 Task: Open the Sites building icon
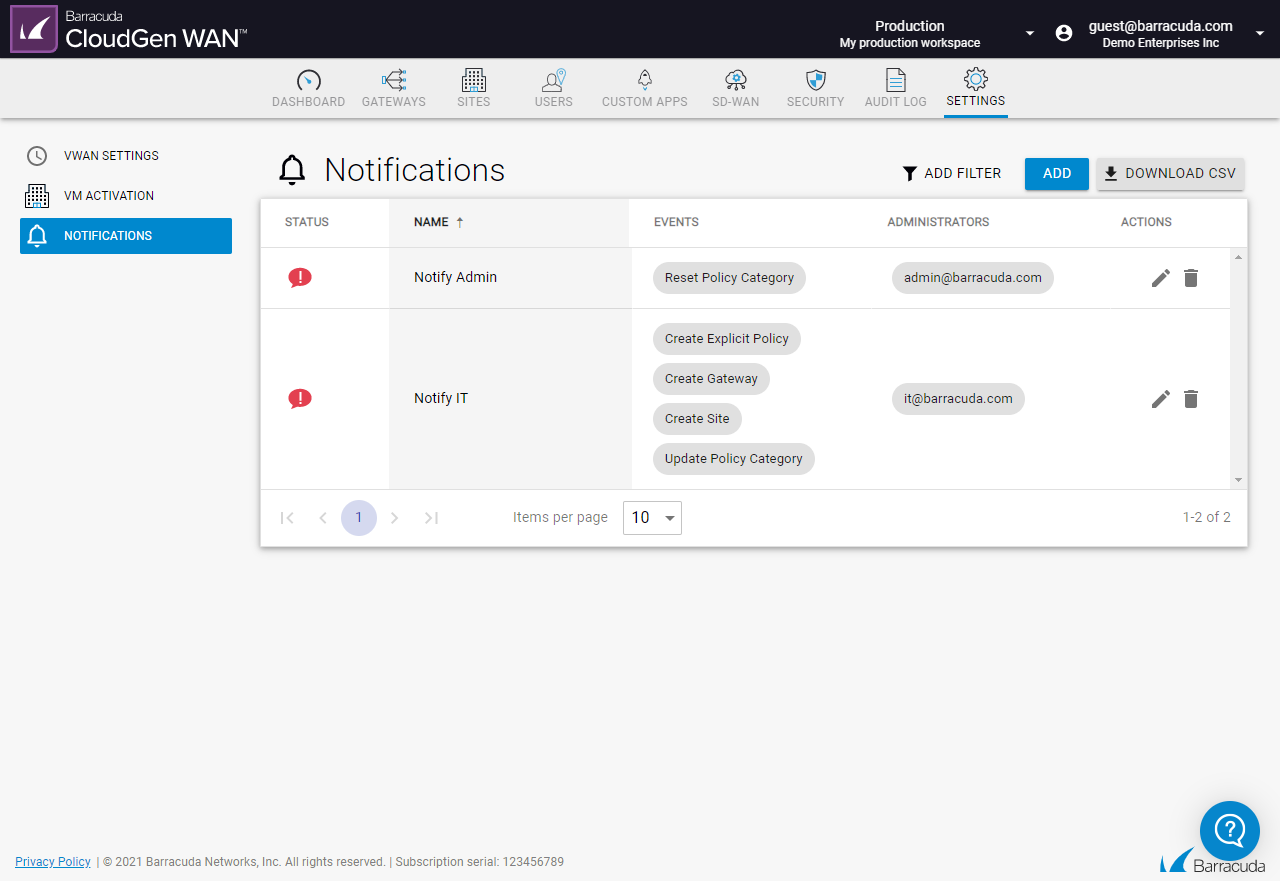pos(474,80)
